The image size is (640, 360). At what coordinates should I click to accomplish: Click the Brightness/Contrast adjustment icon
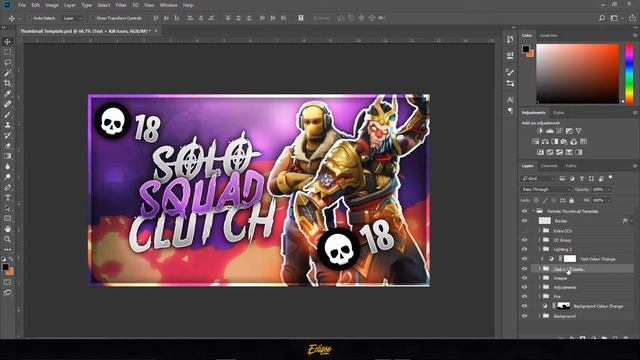540,131
